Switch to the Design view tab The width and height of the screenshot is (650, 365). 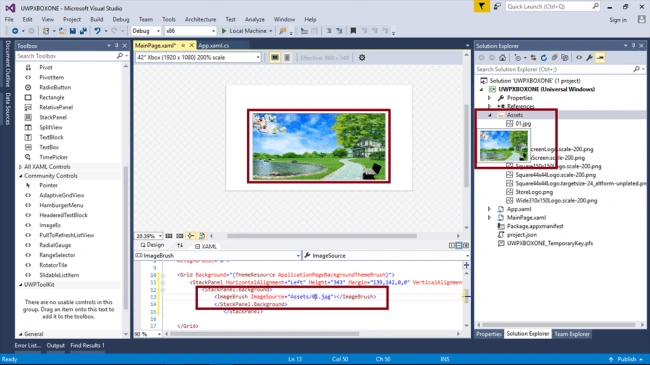point(152,245)
